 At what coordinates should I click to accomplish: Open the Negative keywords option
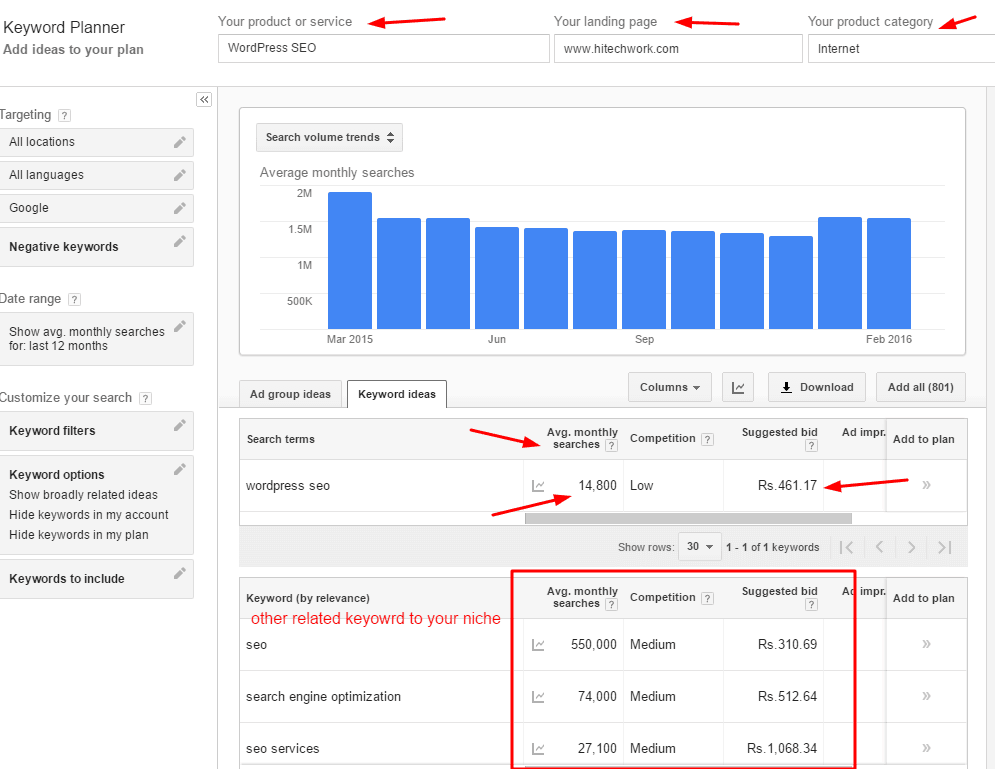pyautogui.click(x=96, y=247)
